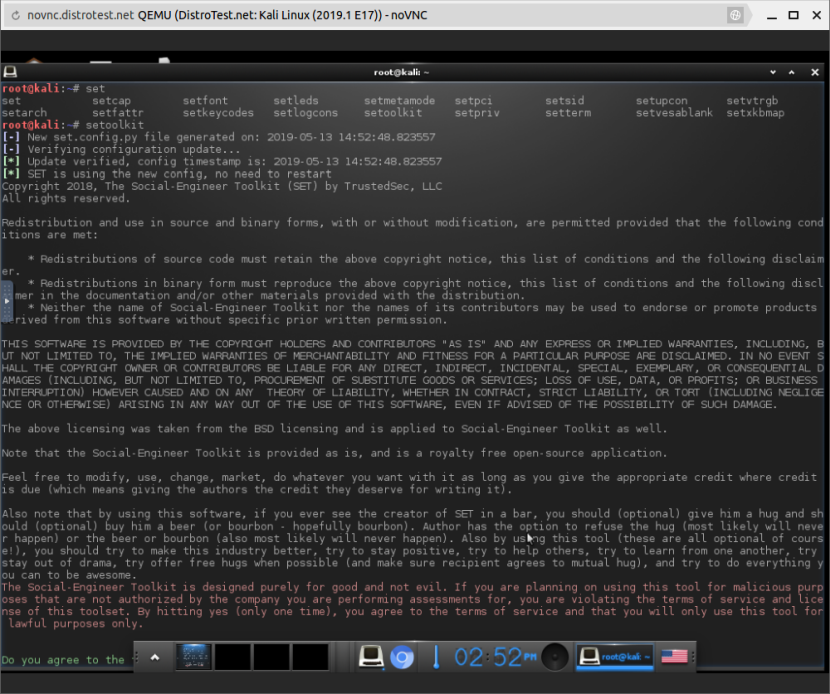Click the 'root@kali:~# setoolkit' command line

point(73,125)
